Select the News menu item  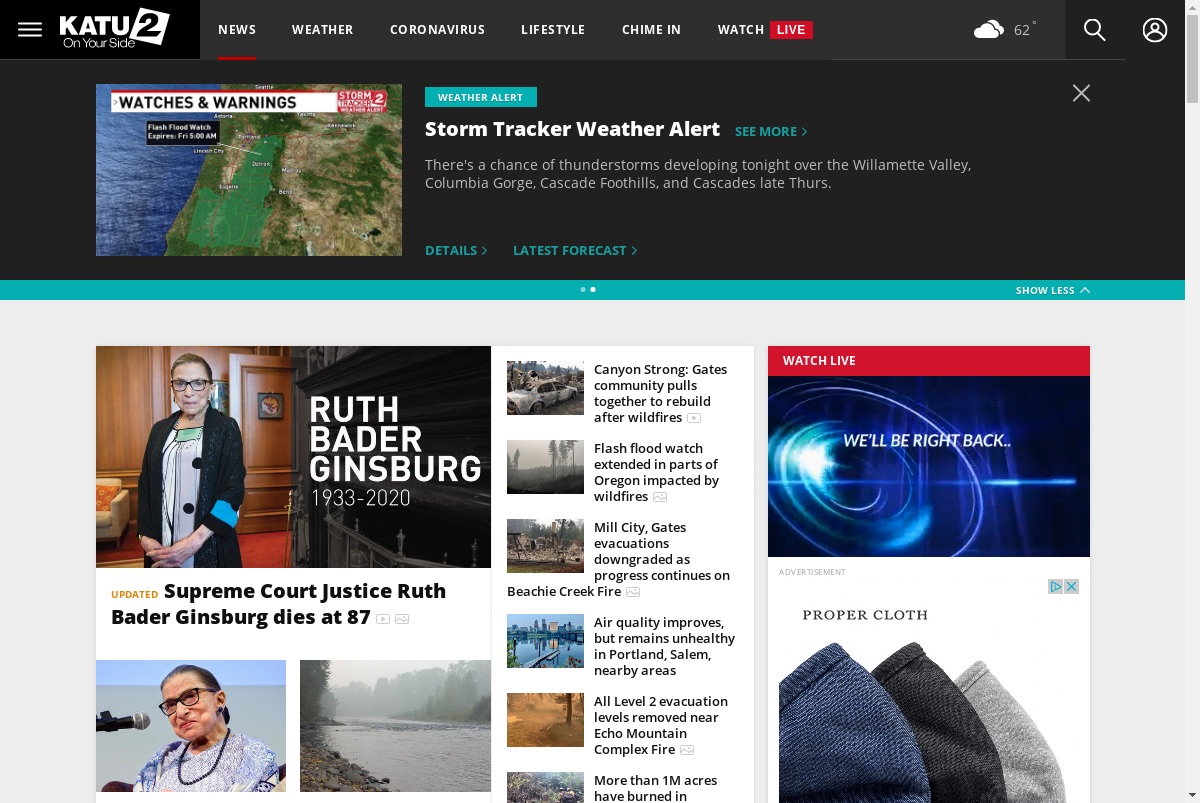coord(237,30)
